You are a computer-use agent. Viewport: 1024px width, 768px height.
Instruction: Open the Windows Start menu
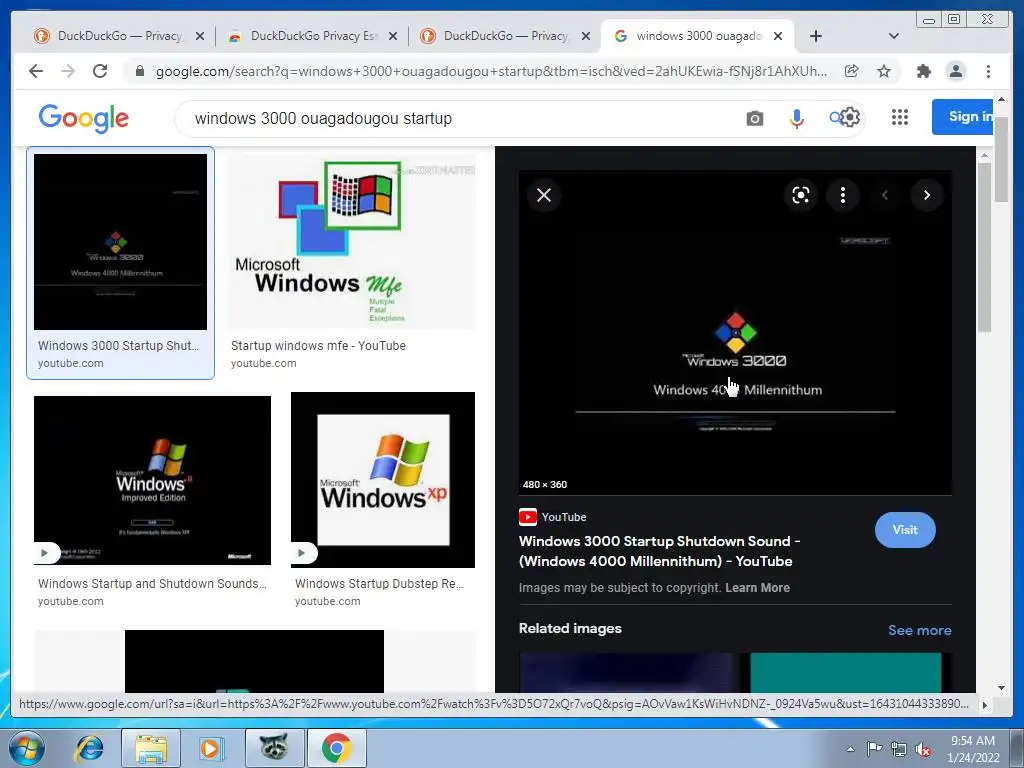pyautogui.click(x=26, y=748)
